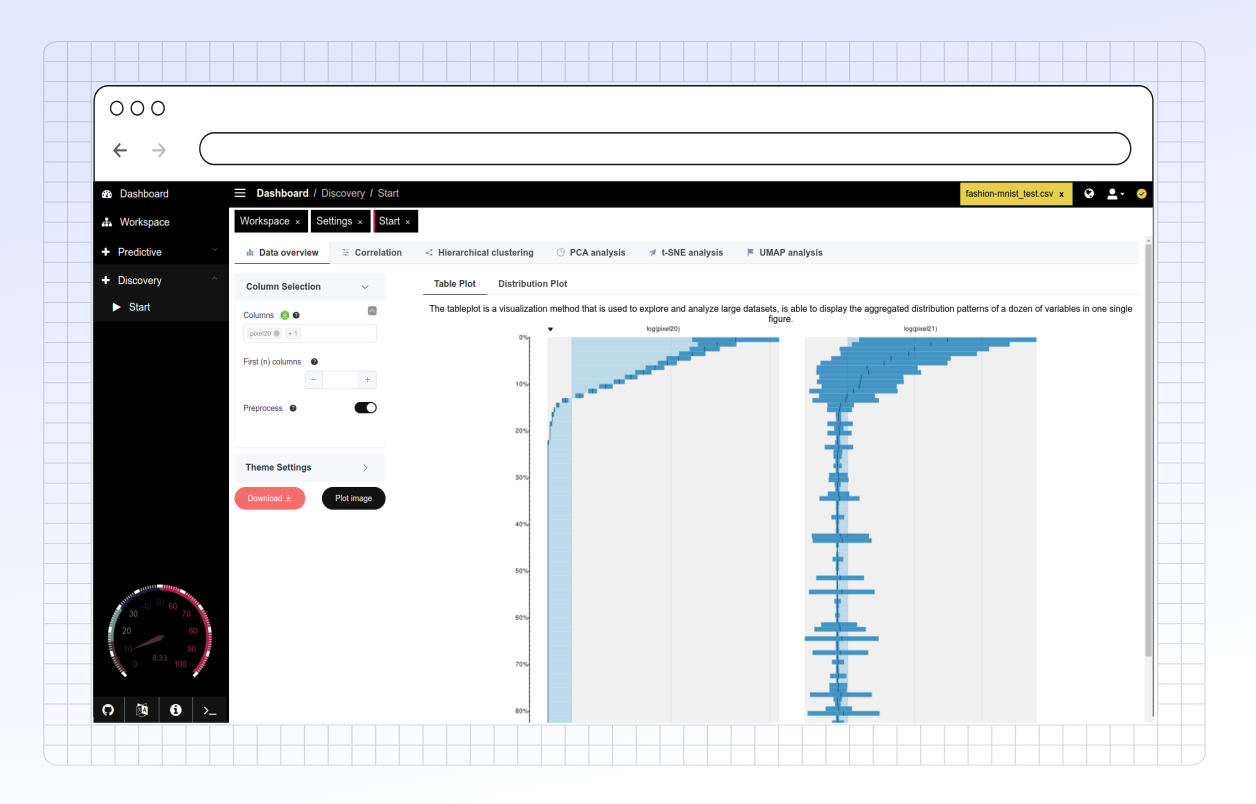Open the GitHub icon link

[x=108, y=710]
